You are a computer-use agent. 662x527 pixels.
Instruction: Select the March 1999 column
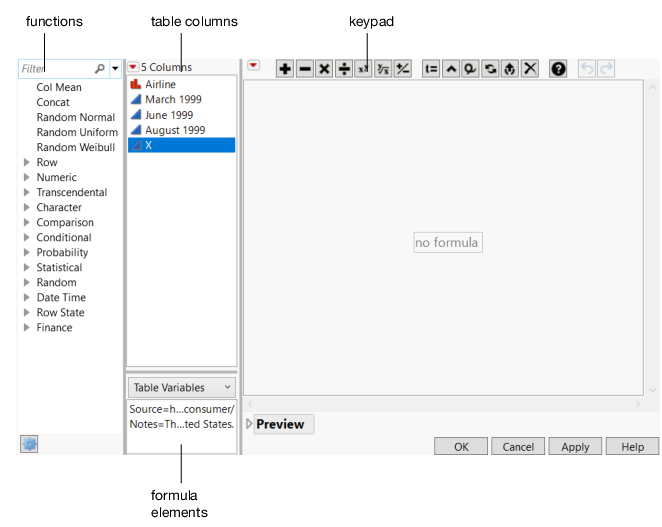pyautogui.click(x=182, y=99)
